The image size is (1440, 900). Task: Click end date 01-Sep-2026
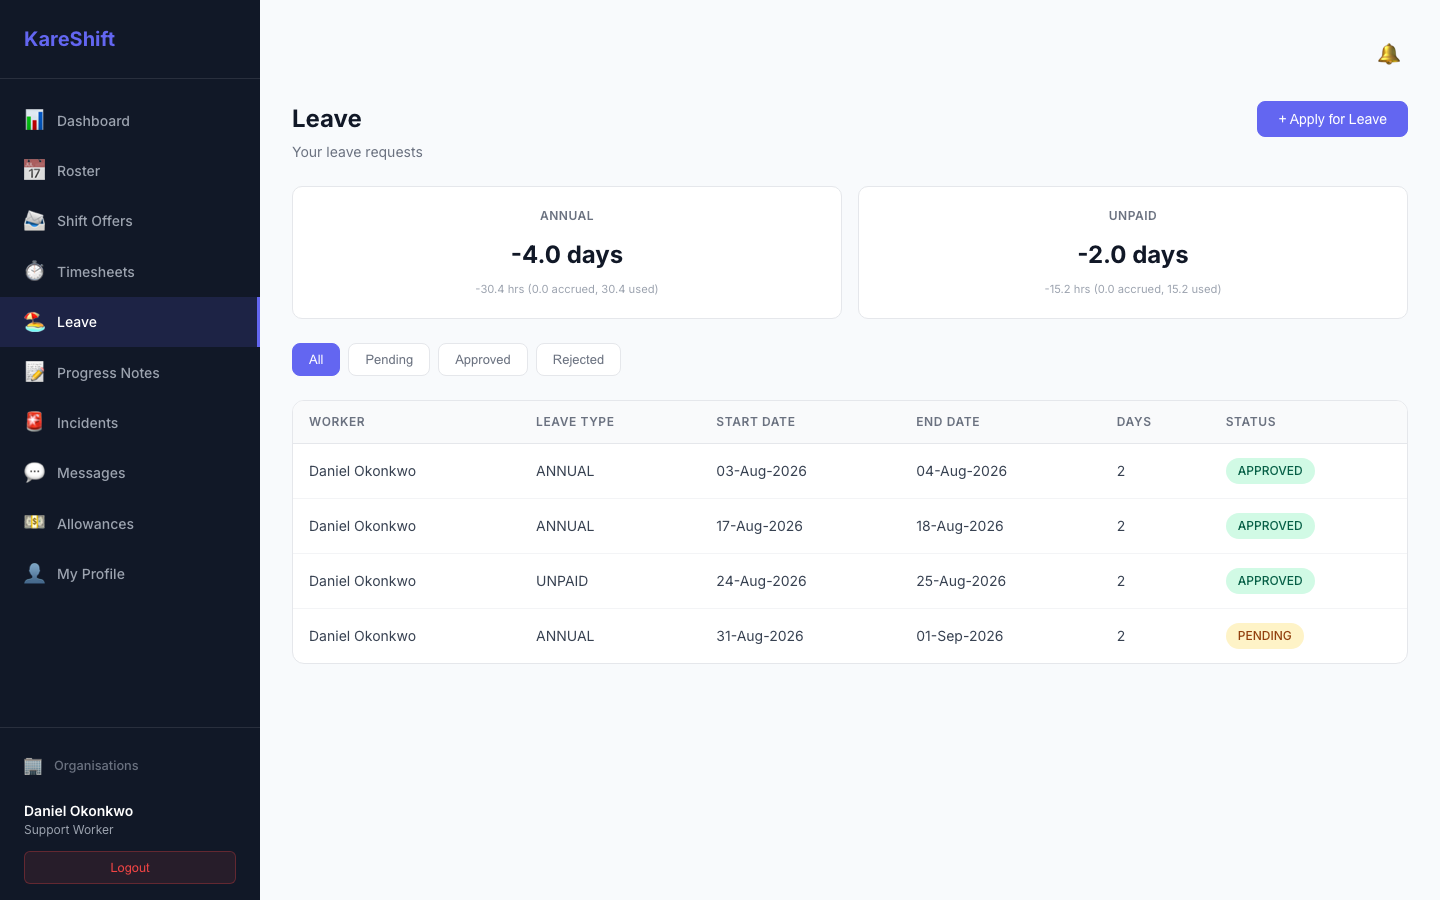(960, 636)
